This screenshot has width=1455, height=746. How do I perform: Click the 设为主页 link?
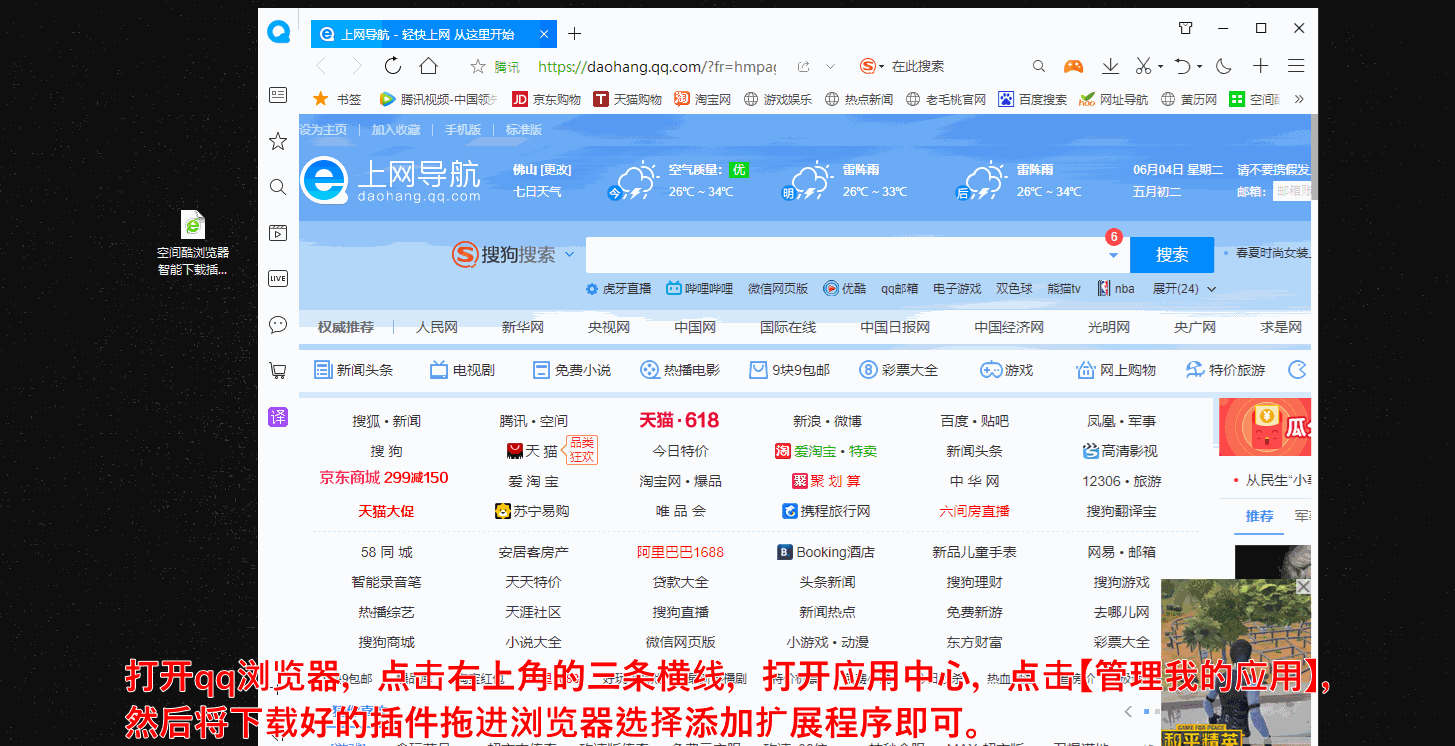(x=323, y=130)
